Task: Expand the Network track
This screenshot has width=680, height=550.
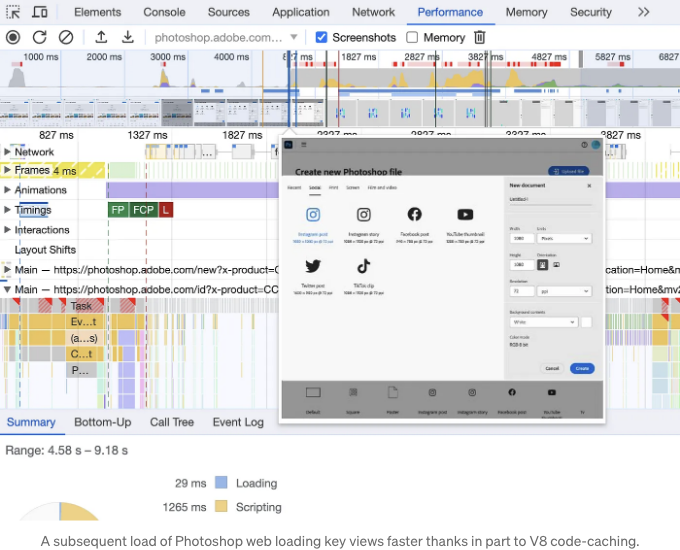Action: coord(7,152)
